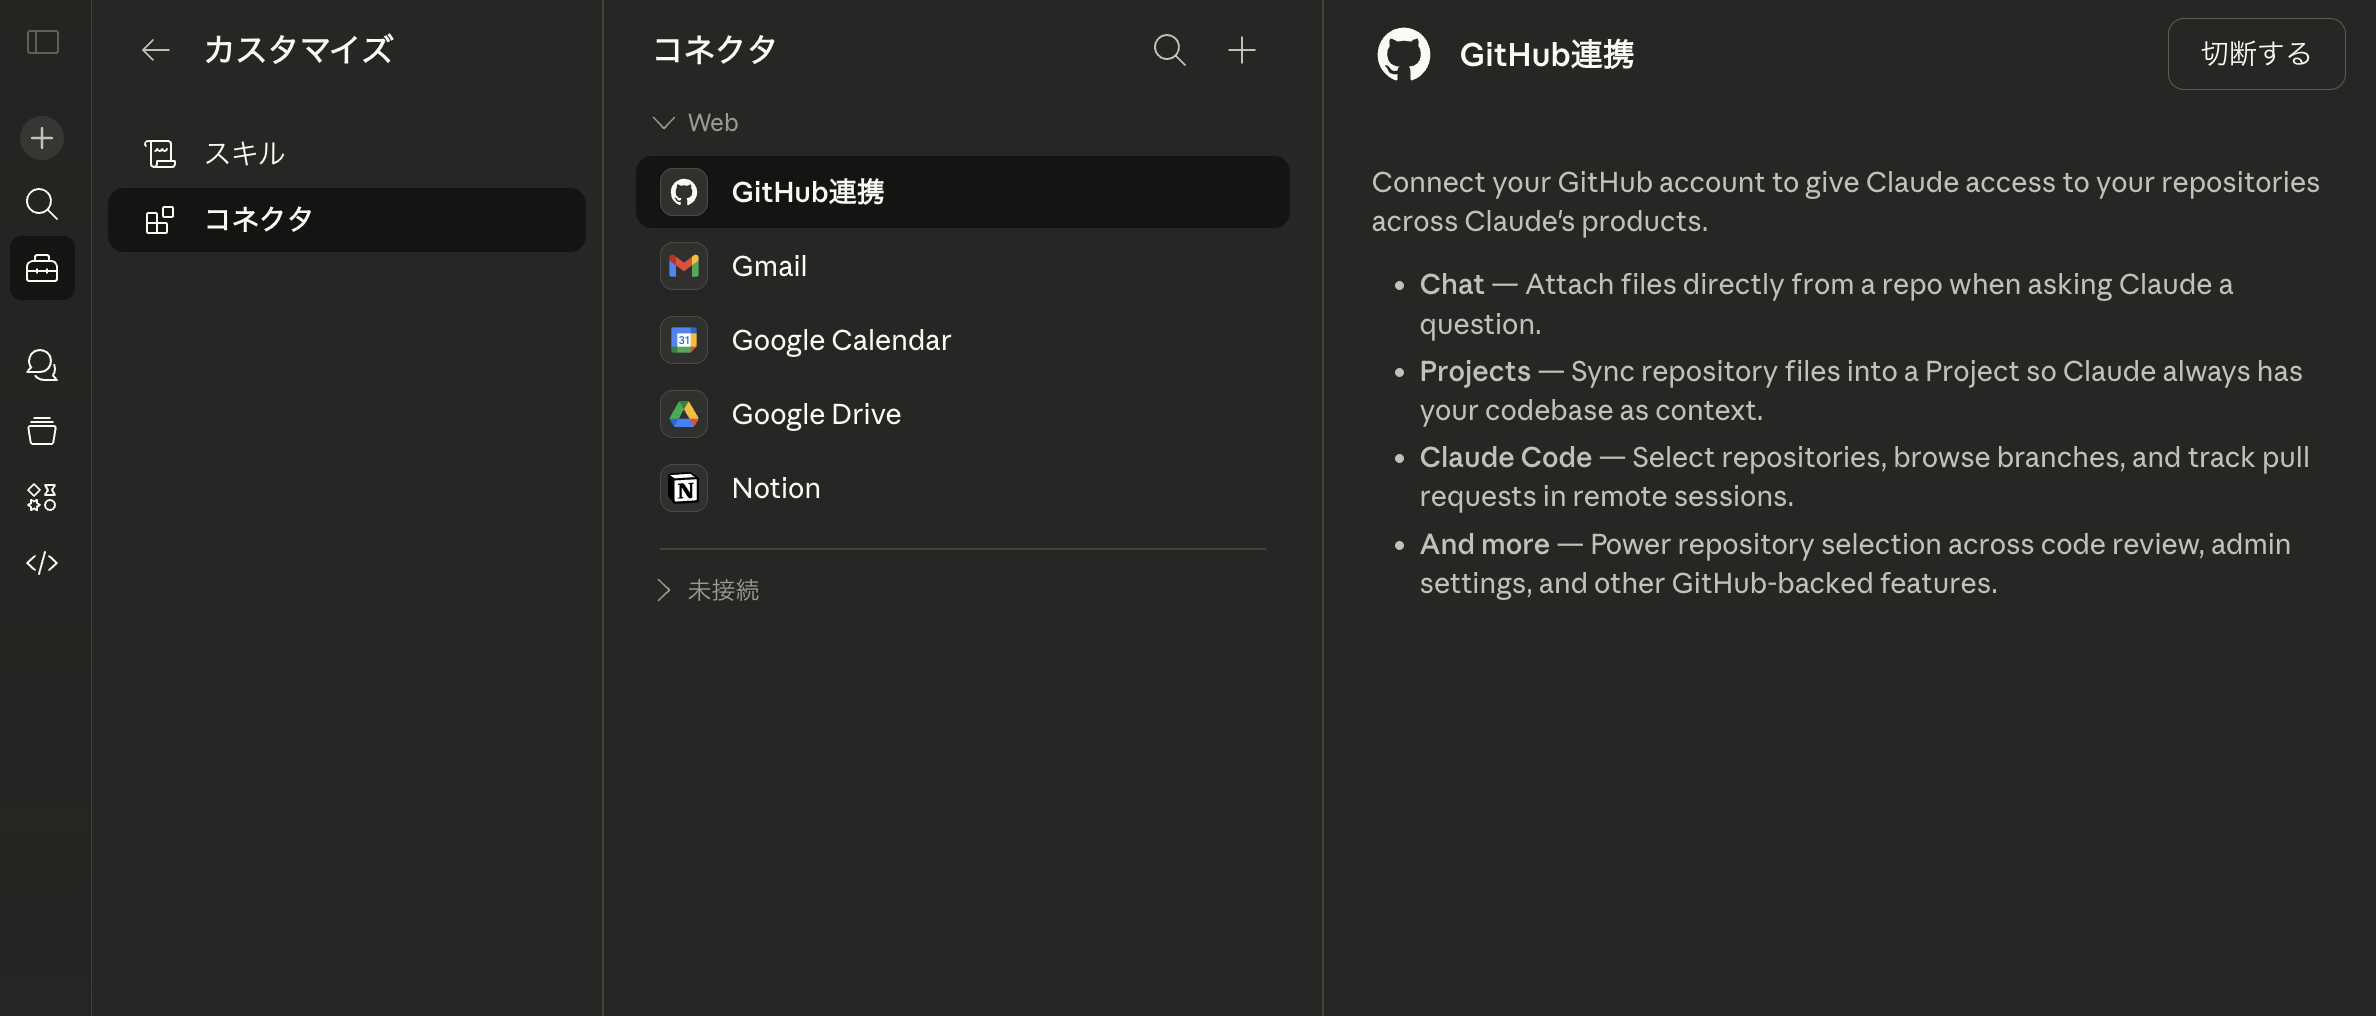Screen dimensions: 2376x1016
Task: Click the 切断する button
Action: click(x=2255, y=54)
